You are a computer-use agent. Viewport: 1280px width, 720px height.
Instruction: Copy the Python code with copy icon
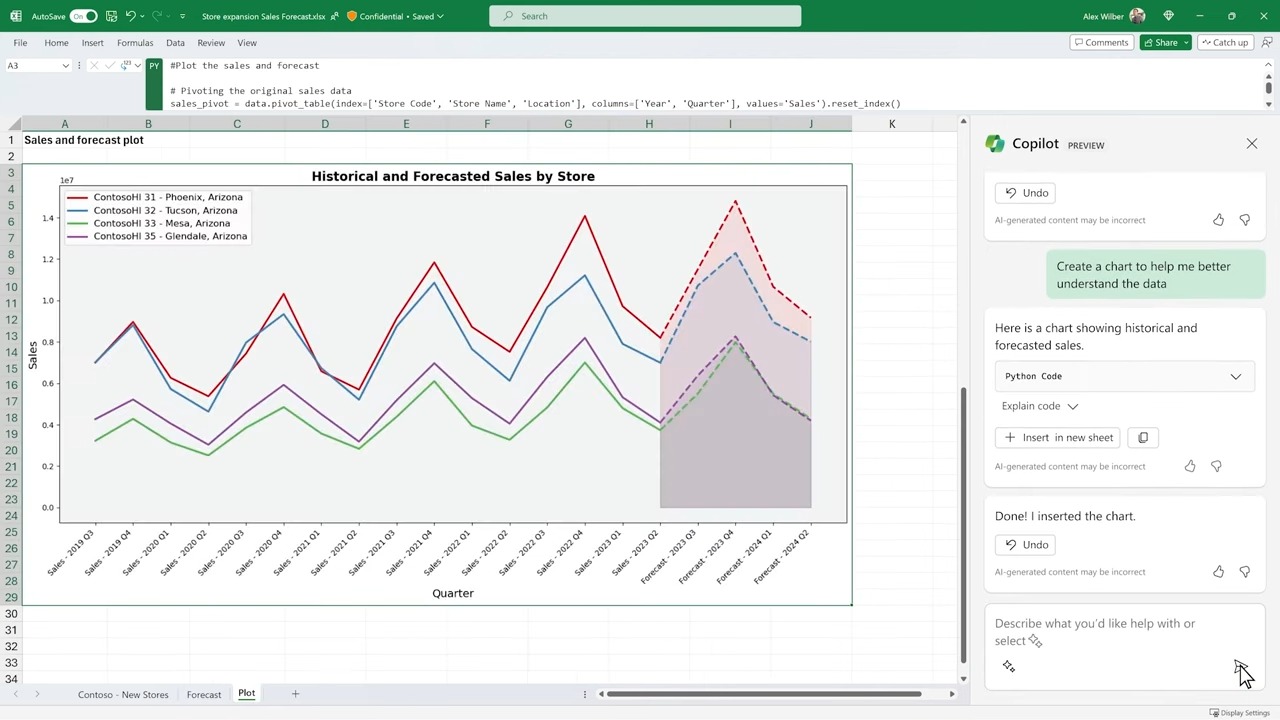(x=1143, y=437)
